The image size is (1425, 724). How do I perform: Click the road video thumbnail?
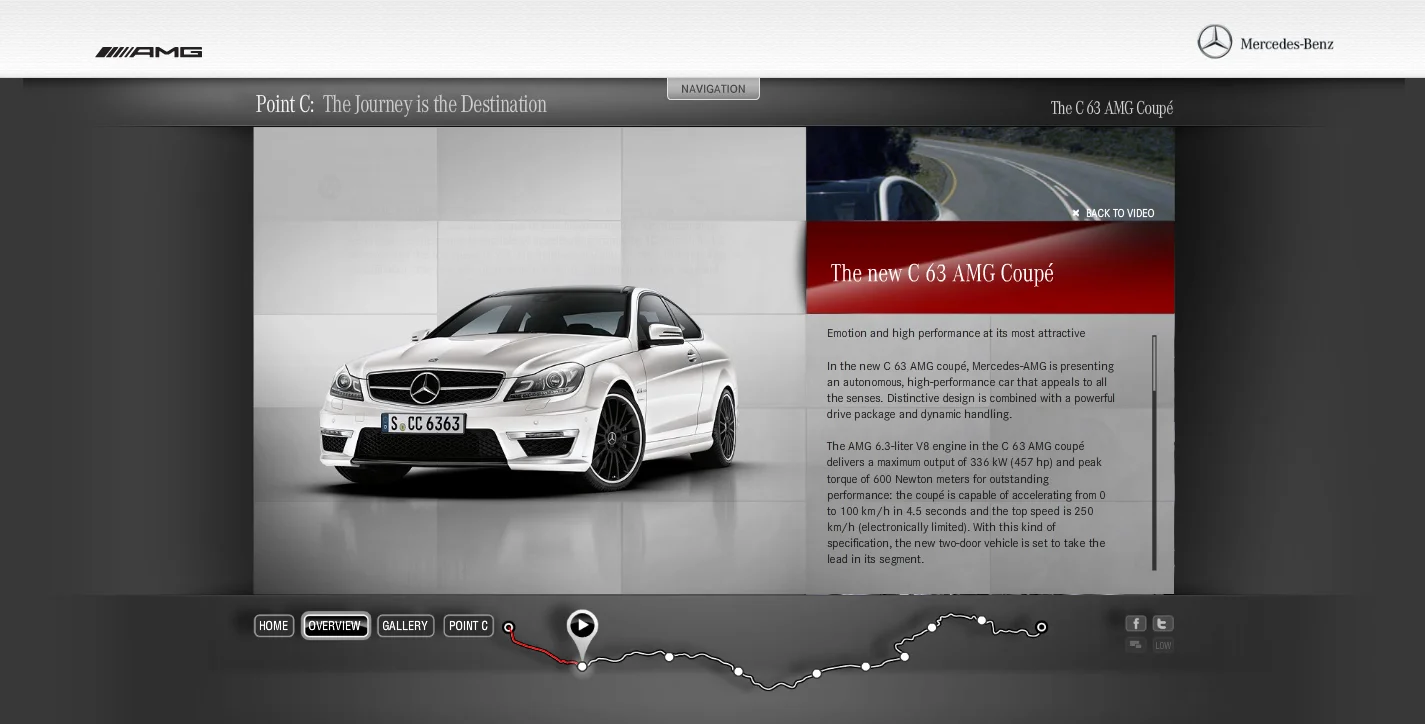[x=990, y=174]
